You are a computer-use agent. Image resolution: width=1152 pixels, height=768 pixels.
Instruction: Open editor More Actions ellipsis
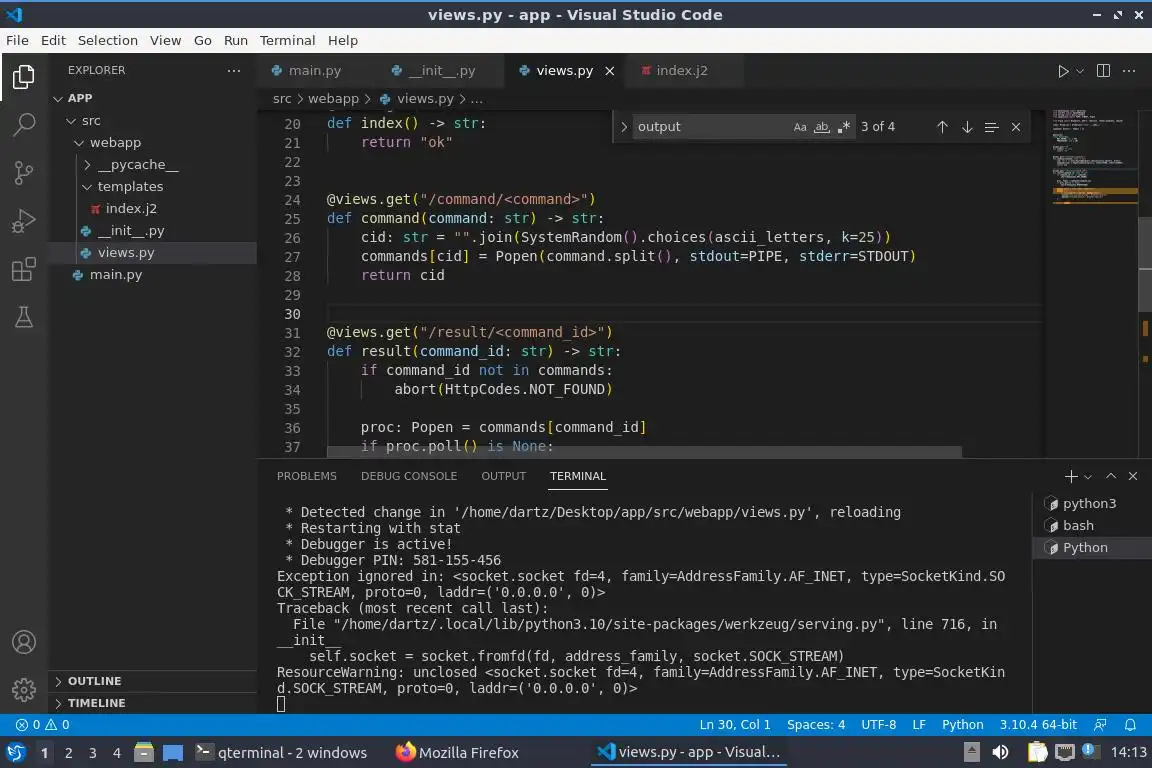(x=1129, y=71)
